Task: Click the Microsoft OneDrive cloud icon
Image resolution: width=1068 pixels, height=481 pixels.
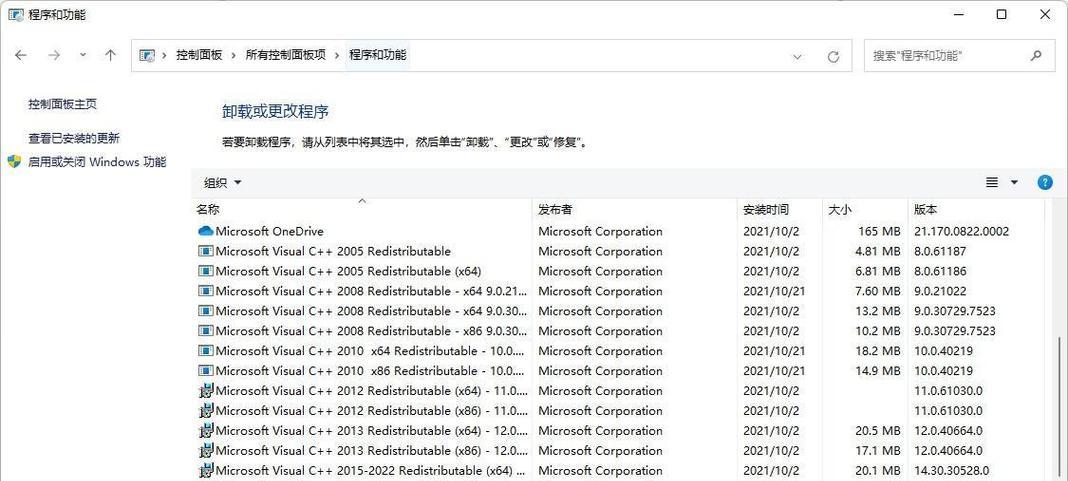Action: (x=206, y=232)
